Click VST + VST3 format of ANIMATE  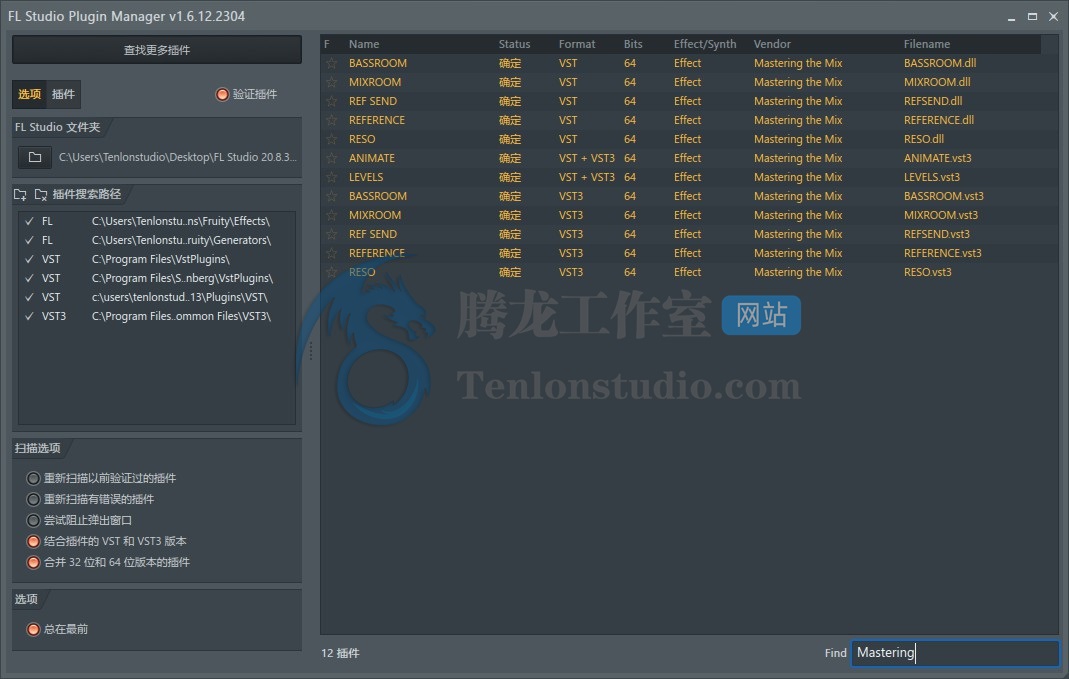point(586,159)
